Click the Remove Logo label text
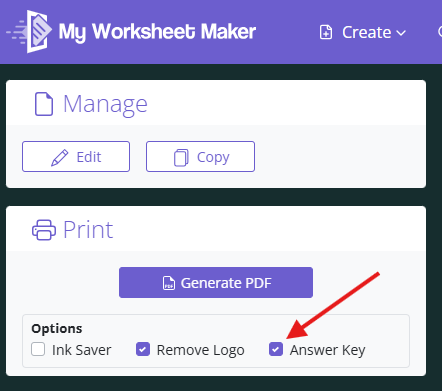Screen dimensions: 442x391 pos(201,351)
